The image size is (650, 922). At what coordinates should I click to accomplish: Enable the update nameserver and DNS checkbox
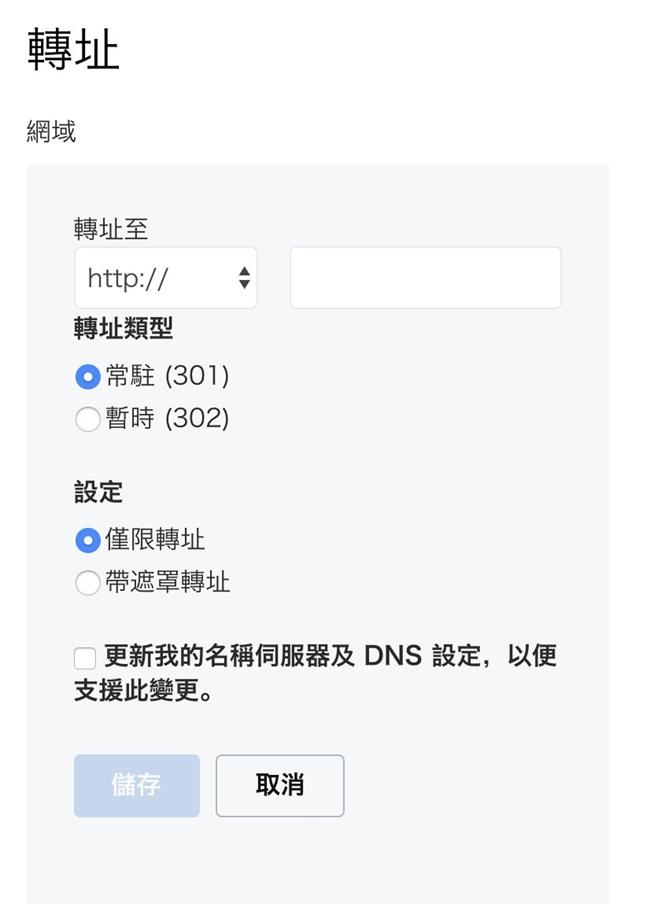pos(85,658)
